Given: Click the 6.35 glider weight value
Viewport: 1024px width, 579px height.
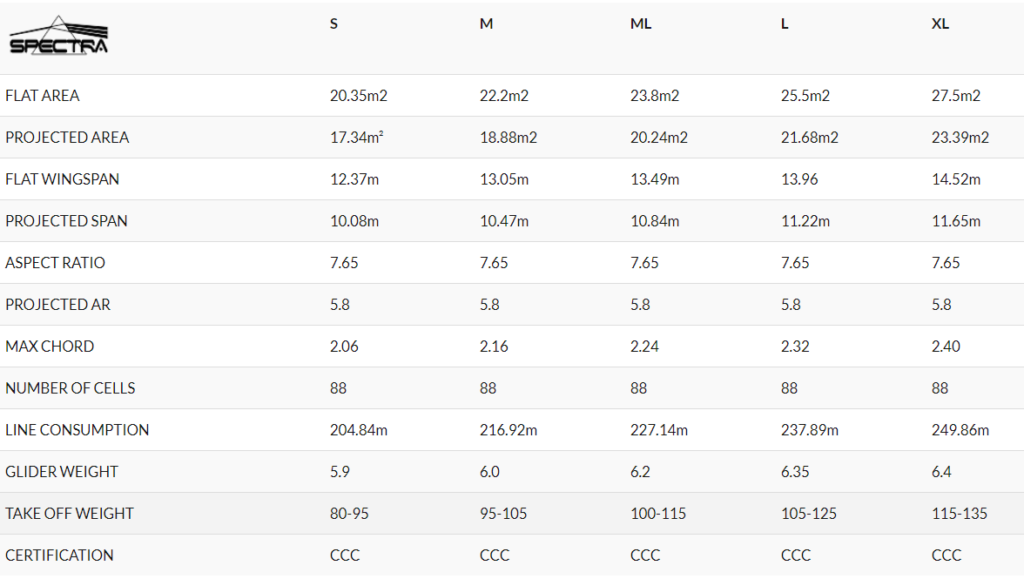Looking at the screenshot, I should point(795,472).
